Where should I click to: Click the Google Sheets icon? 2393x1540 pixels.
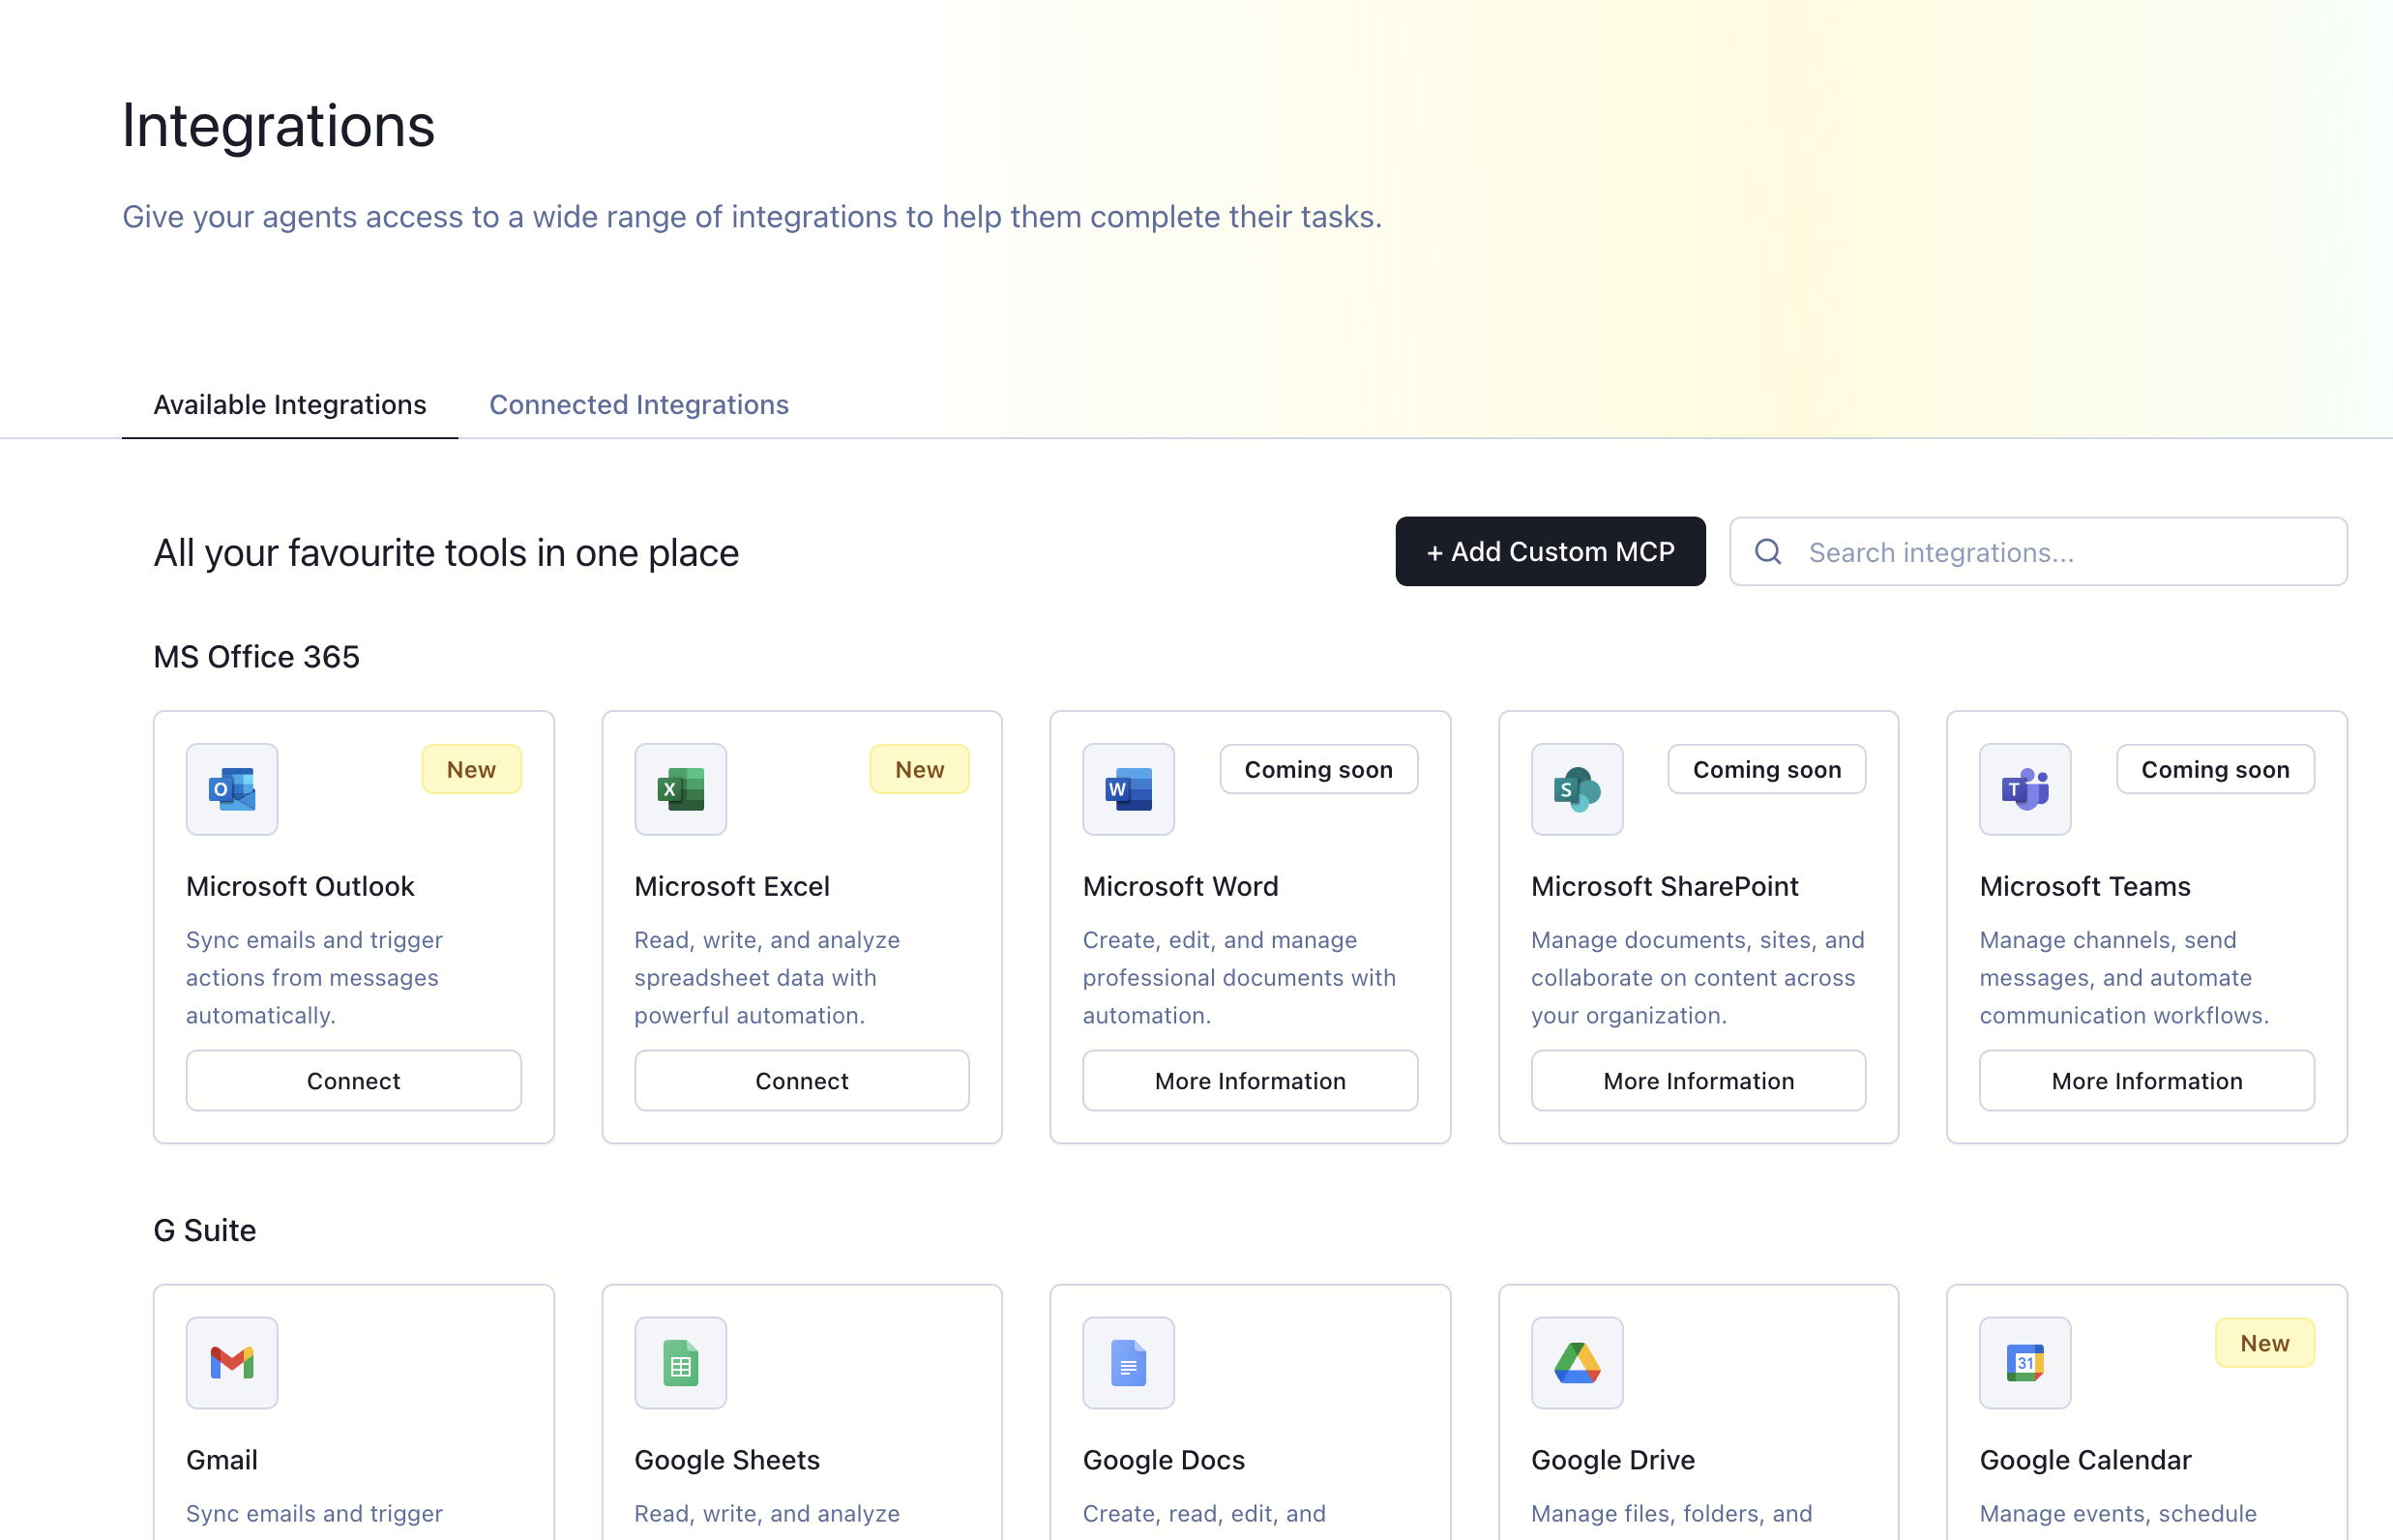click(680, 1362)
